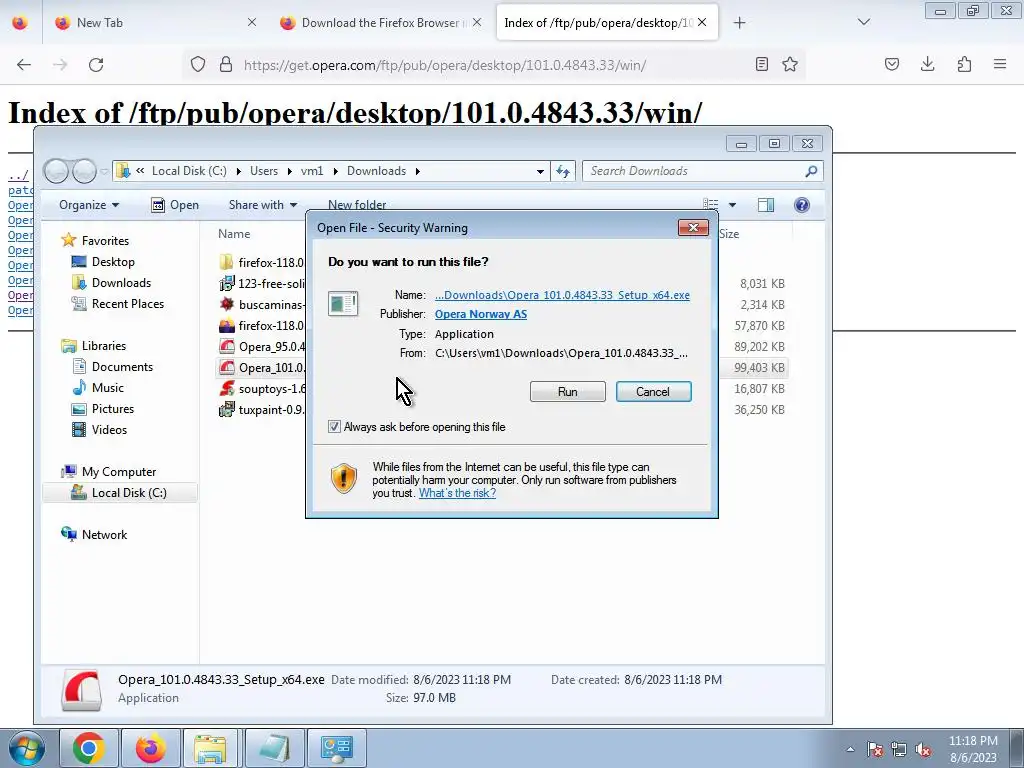Viewport: 1024px width, 768px height.
Task: Click the padlock site security icon
Action: pos(226,64)
